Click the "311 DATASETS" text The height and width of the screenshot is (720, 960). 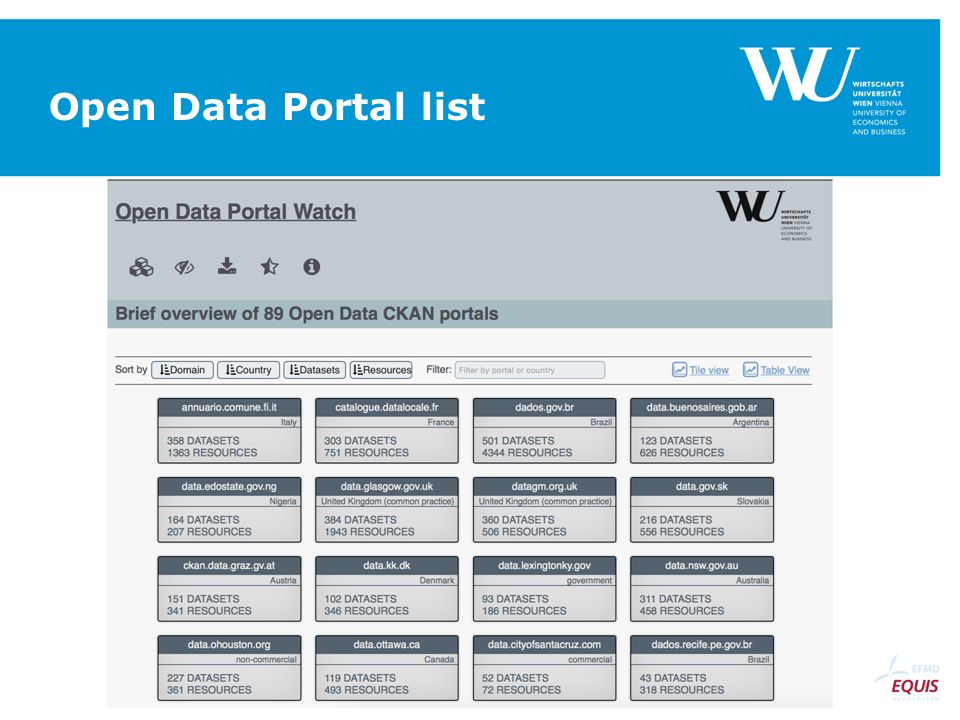click(675, 598)
